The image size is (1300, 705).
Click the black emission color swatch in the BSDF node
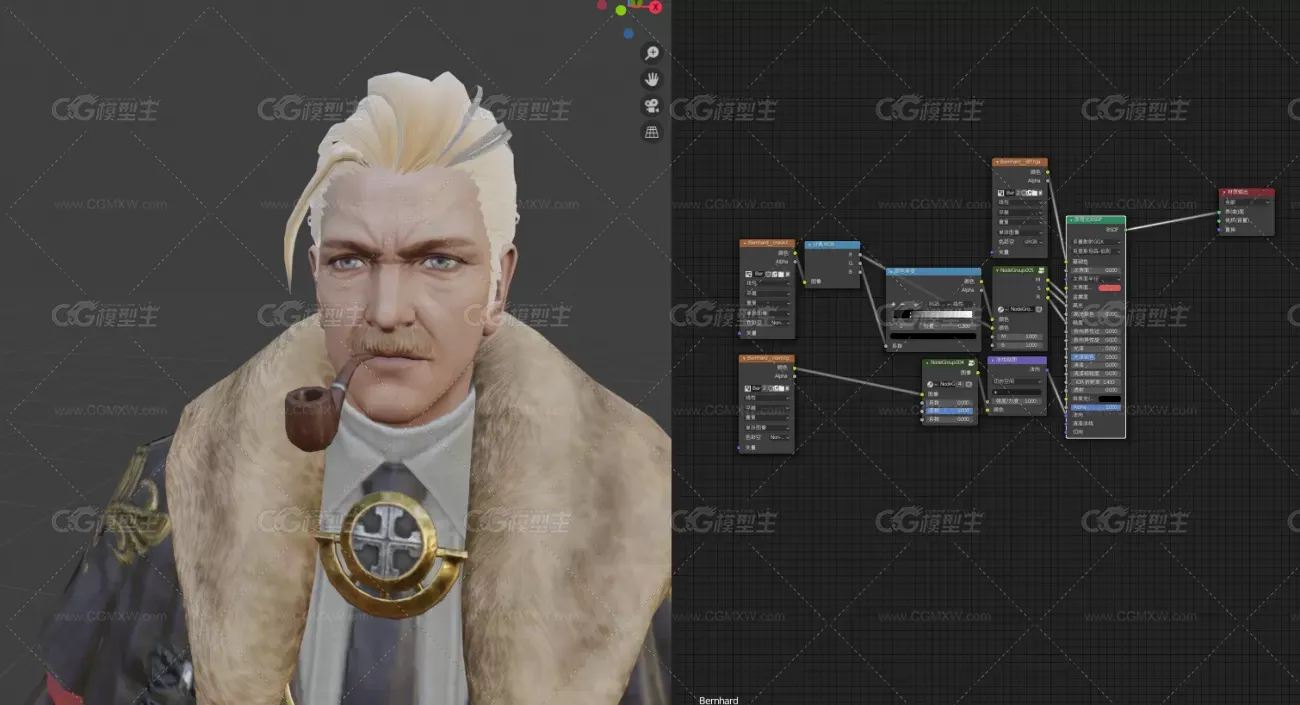[x=1110, y=399]
